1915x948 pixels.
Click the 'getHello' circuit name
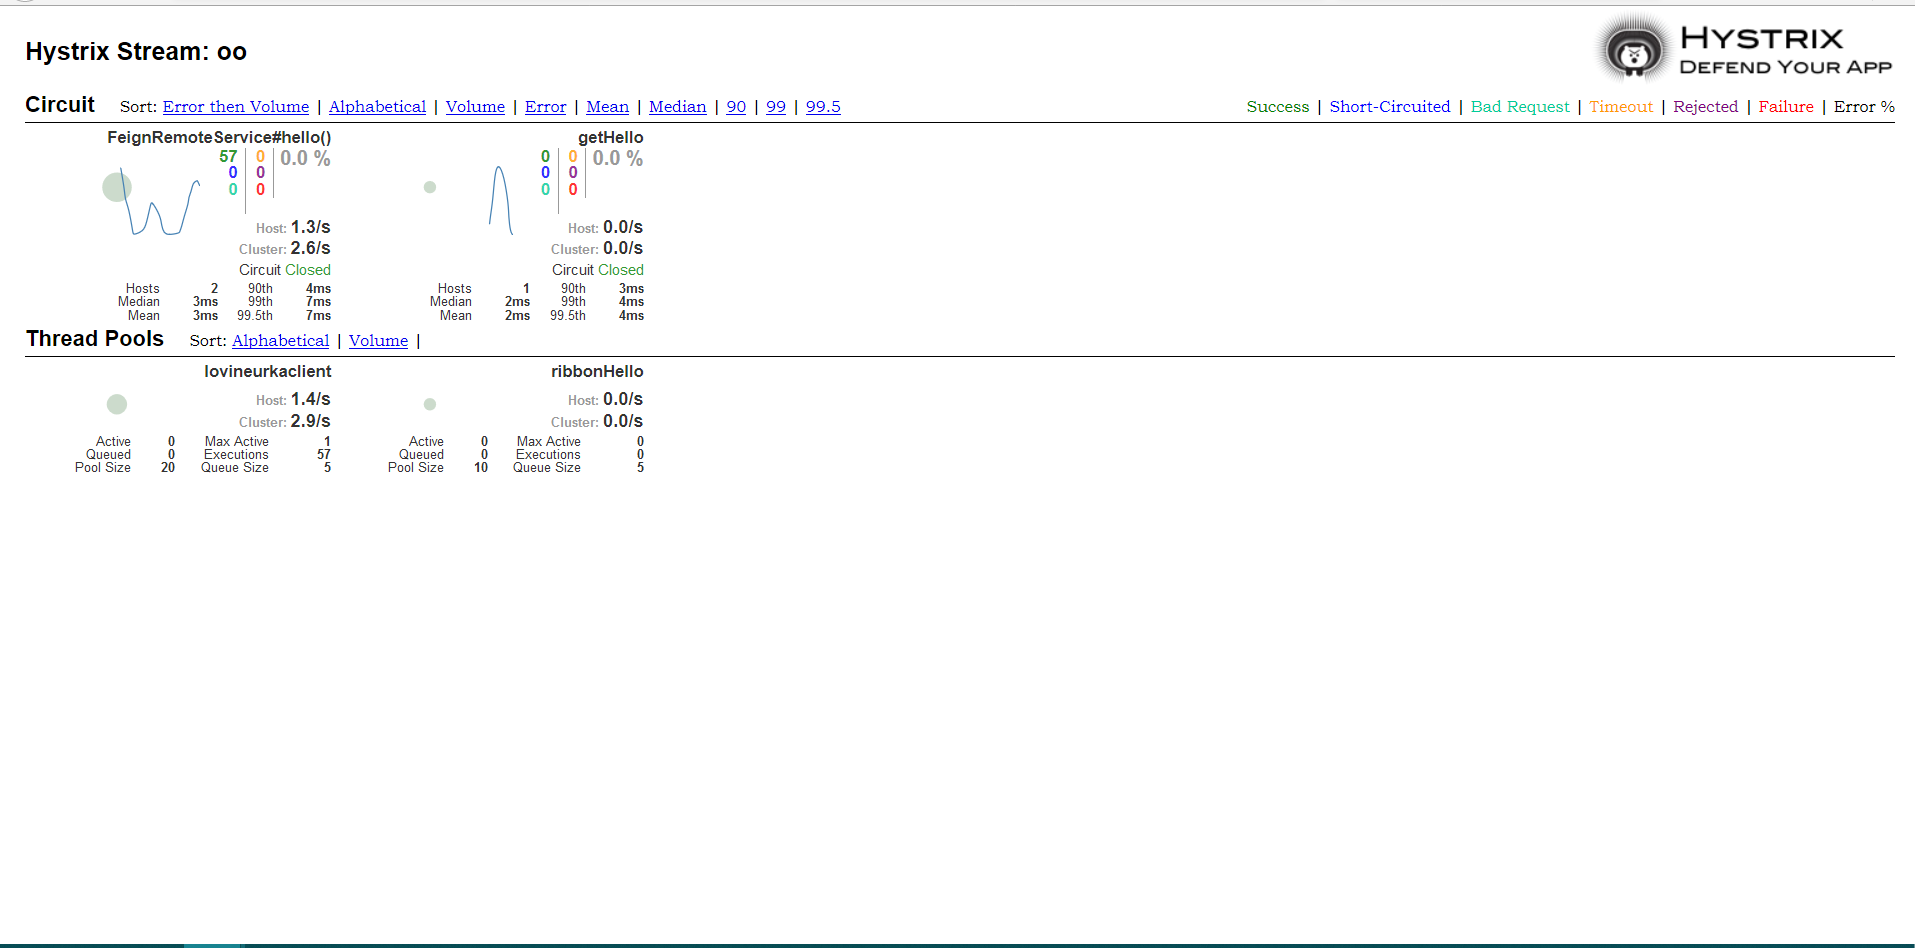pyautogui.click(x=611, y=137)
